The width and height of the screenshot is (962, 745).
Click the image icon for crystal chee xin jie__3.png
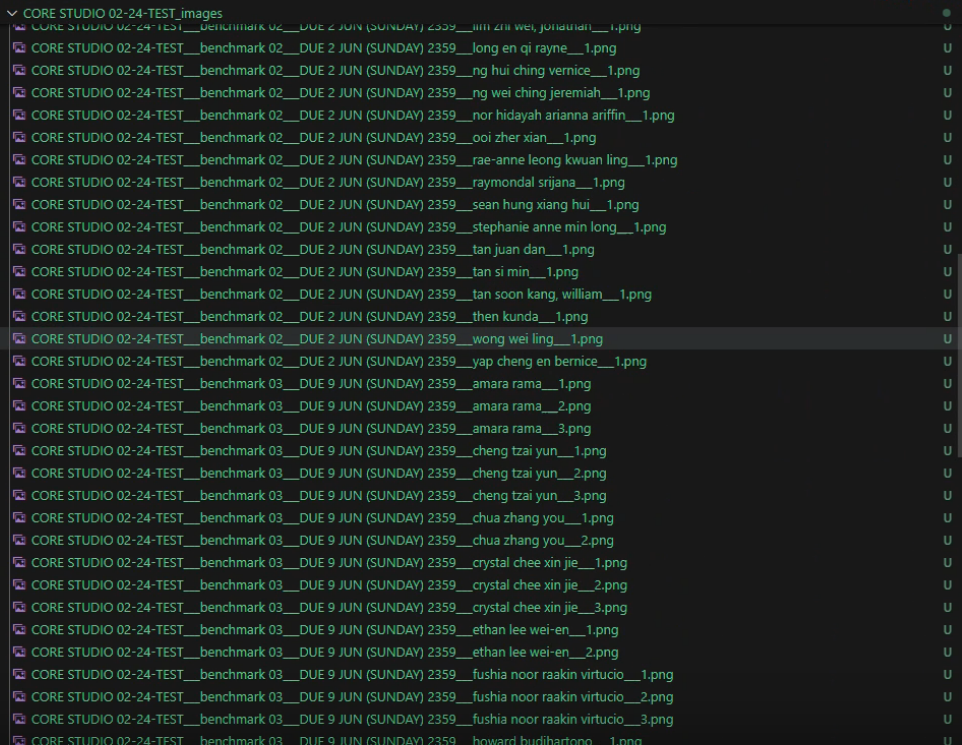(19, 608)
